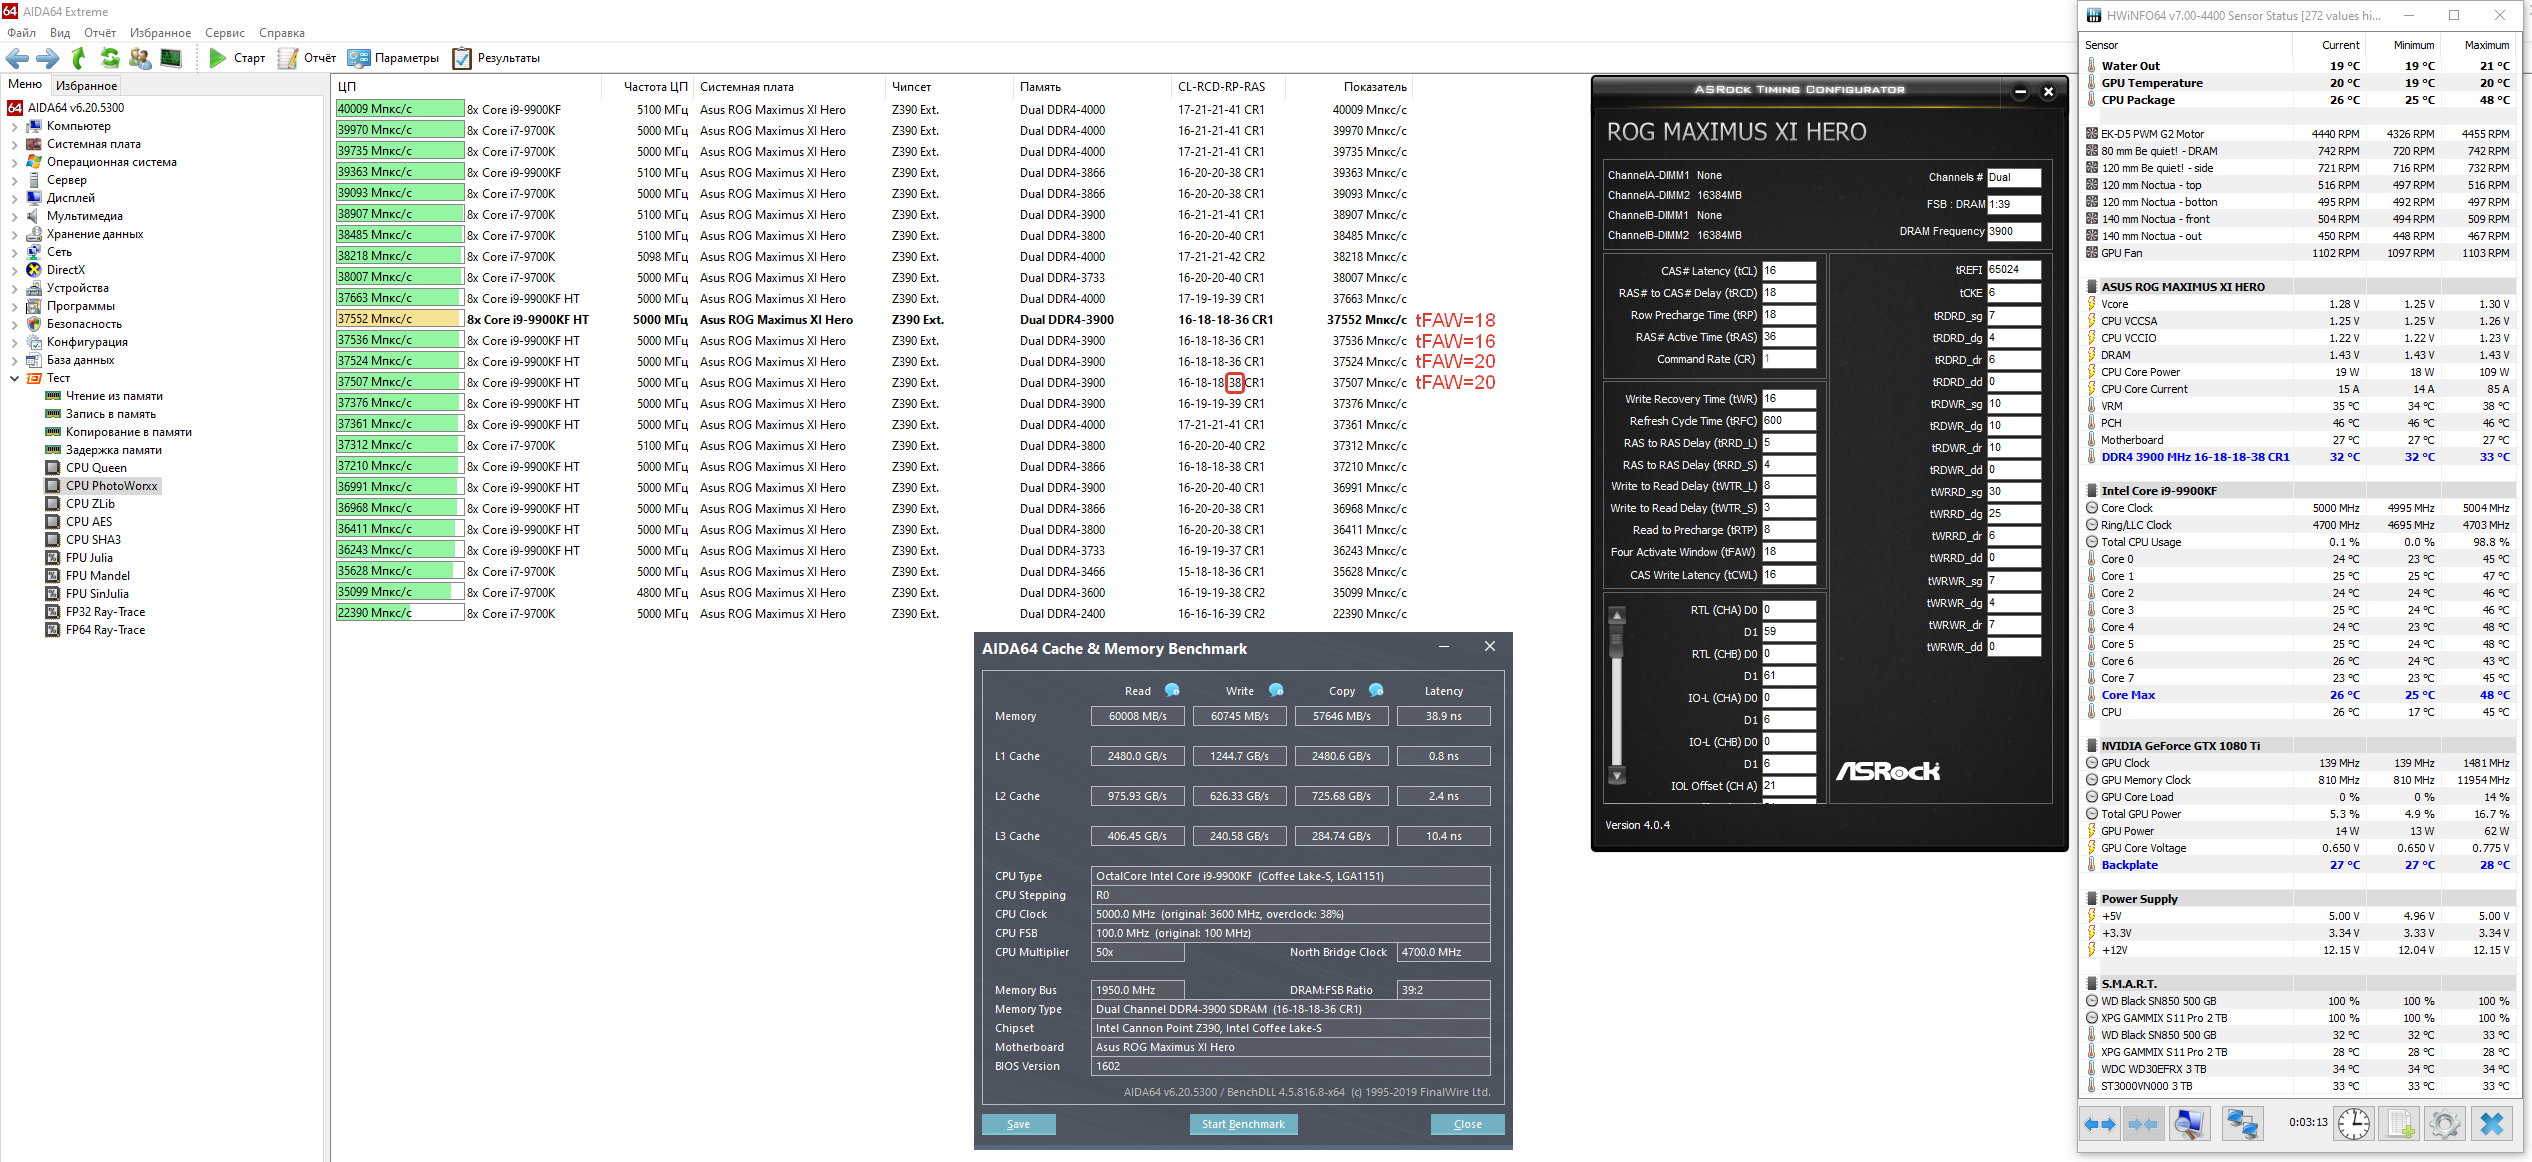Open the system stability monitor graph icon

point(171,58)
